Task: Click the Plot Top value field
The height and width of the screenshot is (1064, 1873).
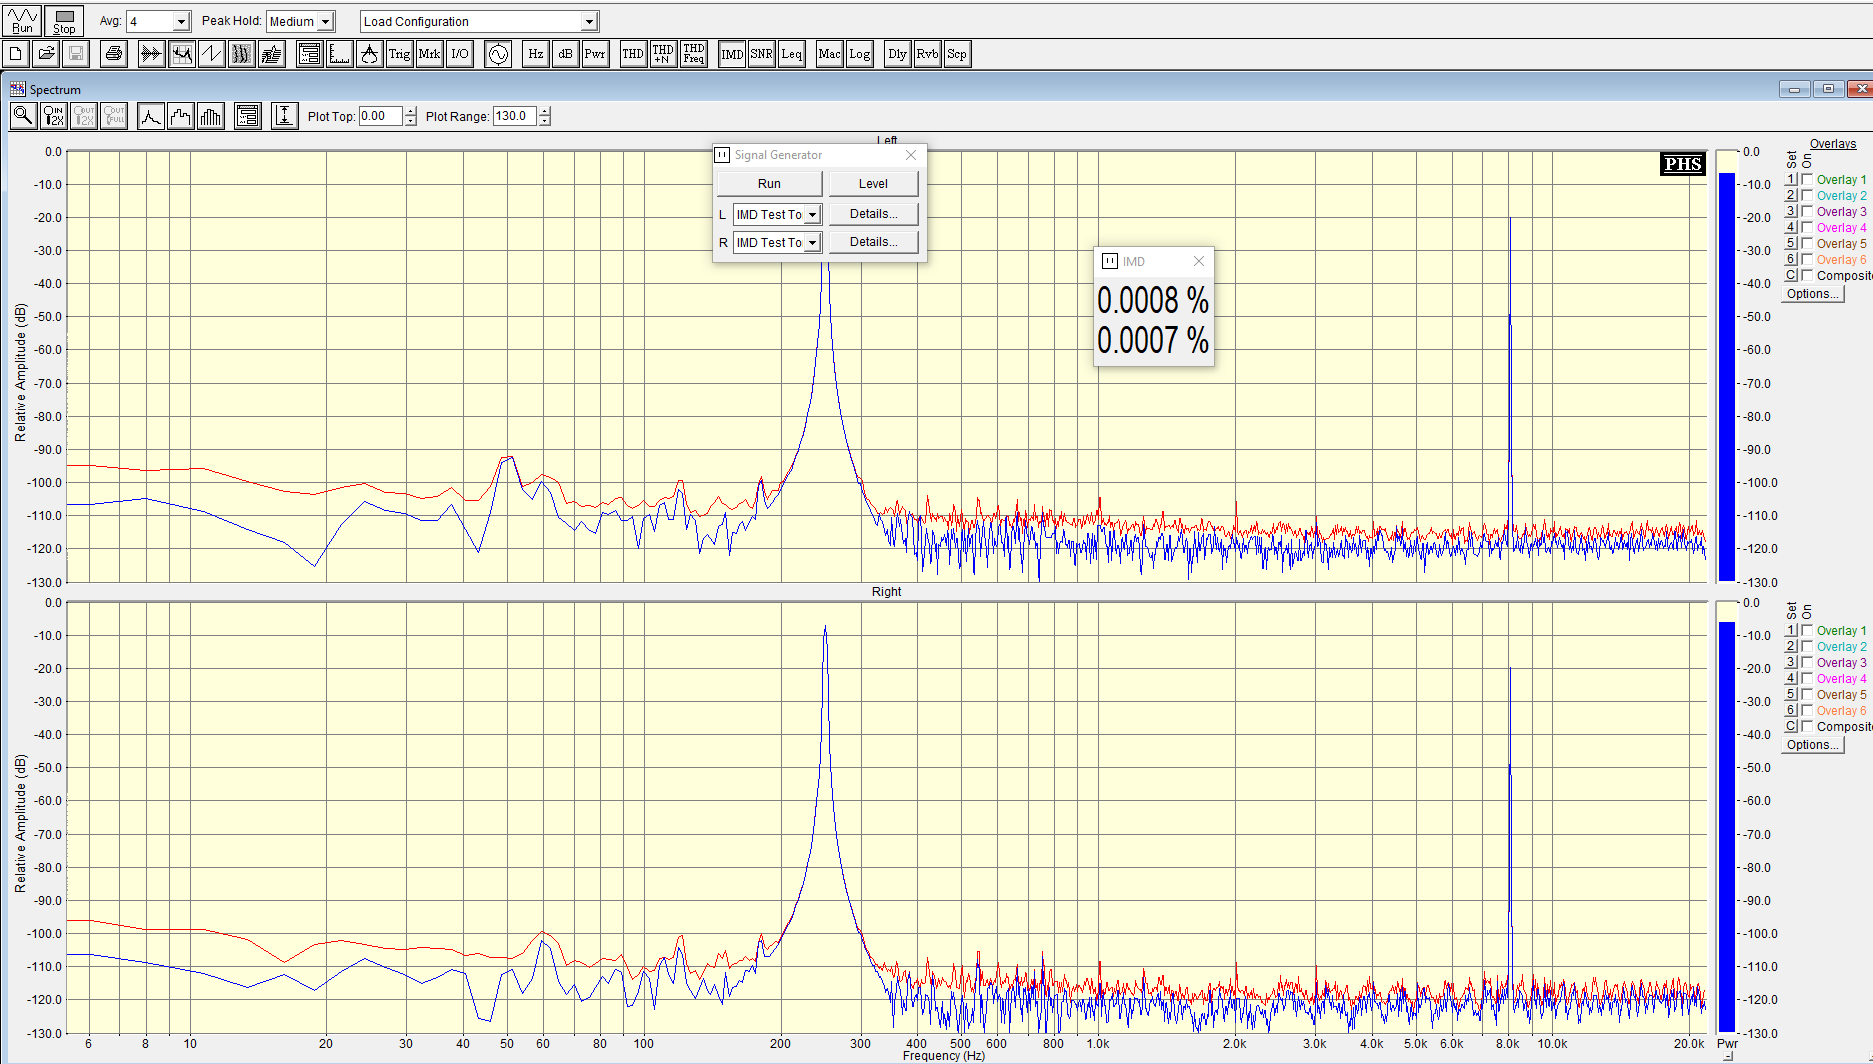Action: tap(381, 116)
